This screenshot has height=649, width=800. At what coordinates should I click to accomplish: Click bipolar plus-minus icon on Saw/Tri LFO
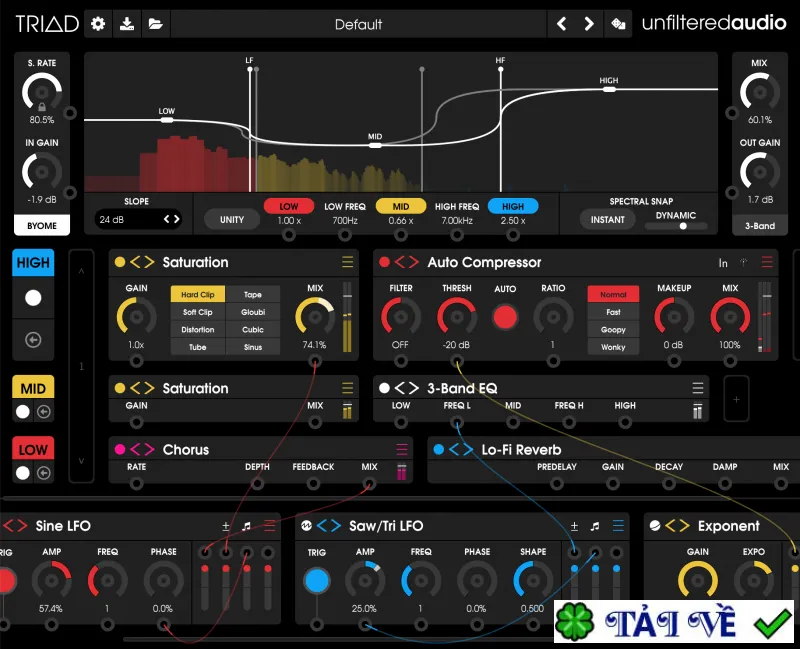tap(574, 526)
